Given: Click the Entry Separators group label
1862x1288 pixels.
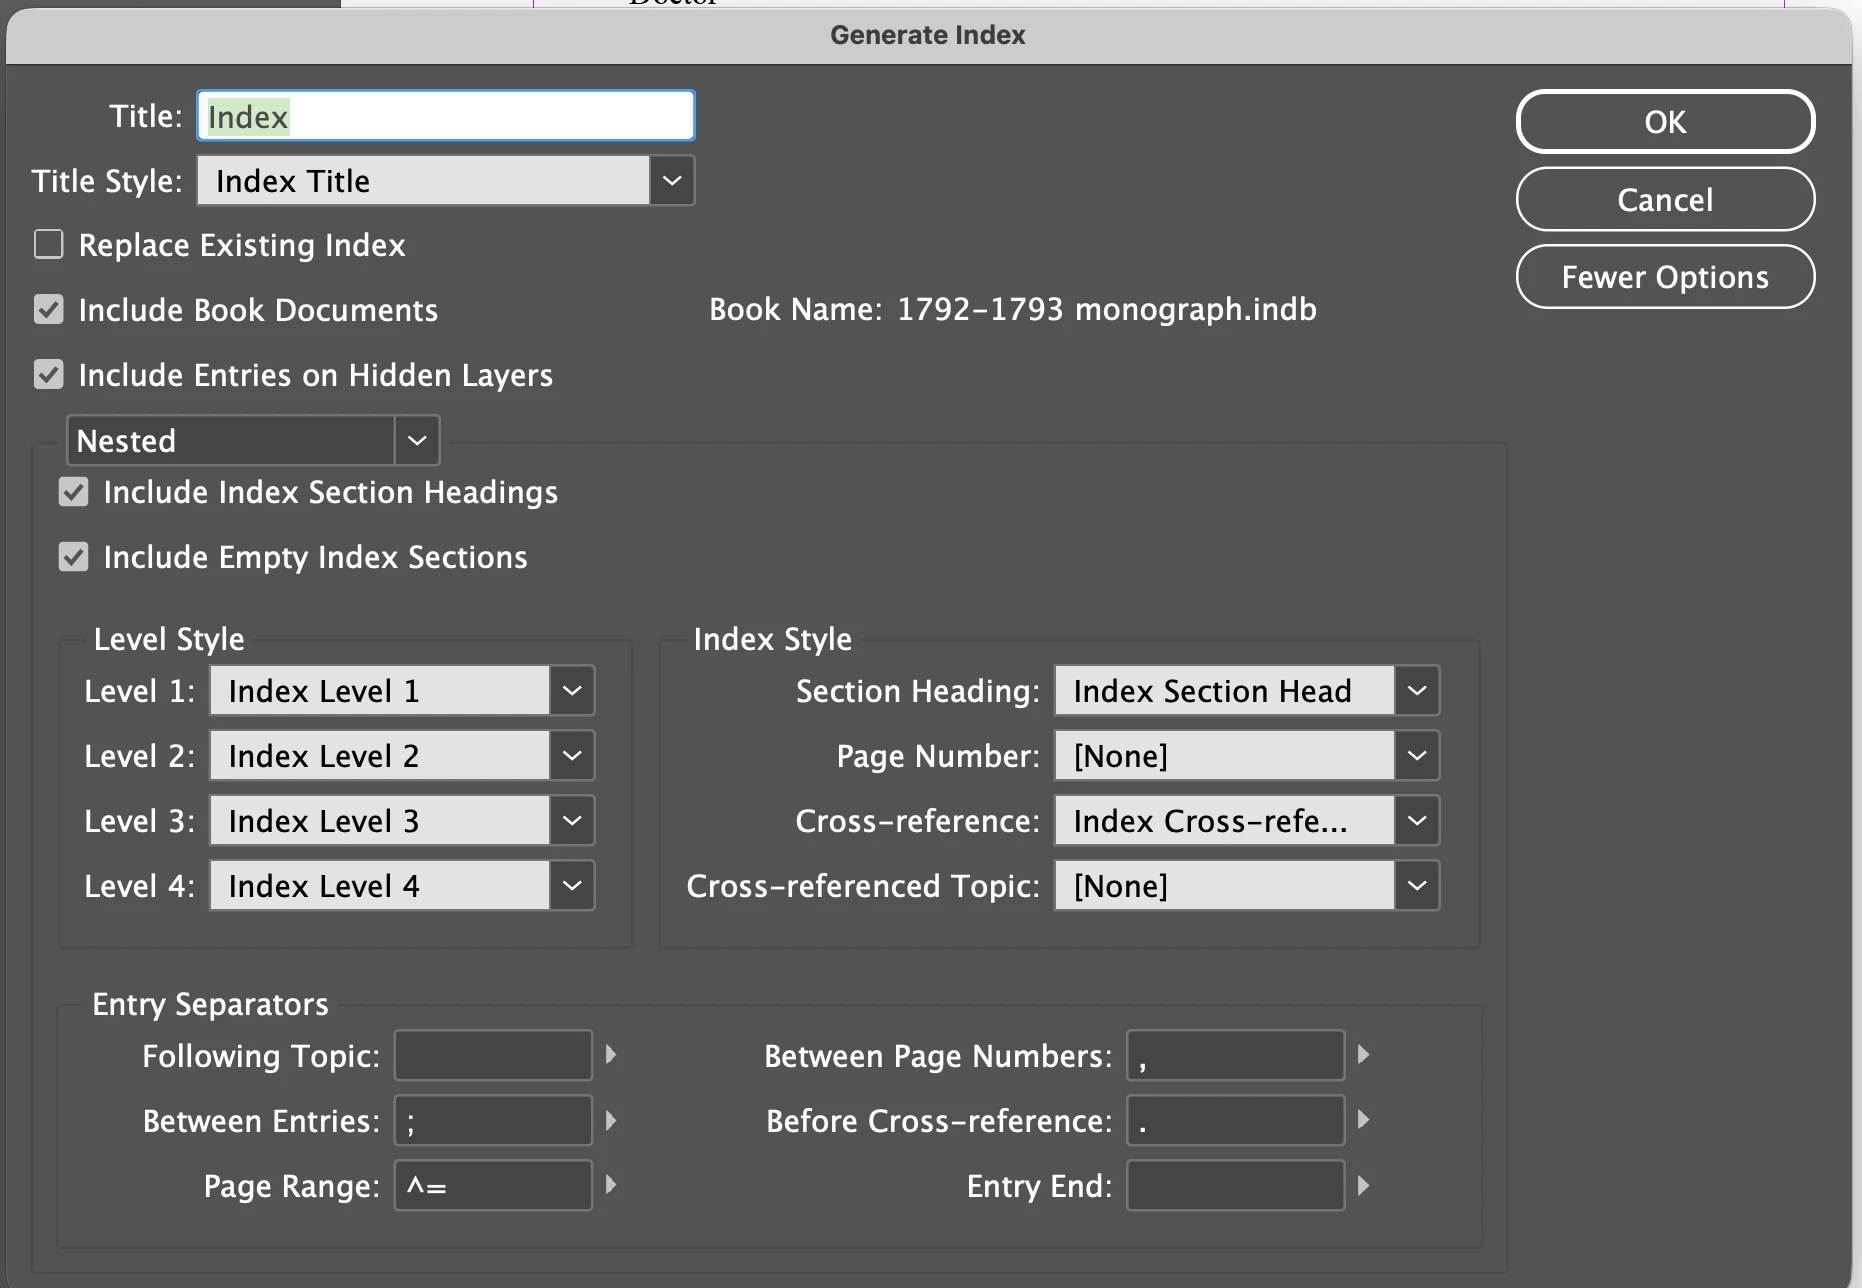Looking at the screenshot, I should point(210,1004).
